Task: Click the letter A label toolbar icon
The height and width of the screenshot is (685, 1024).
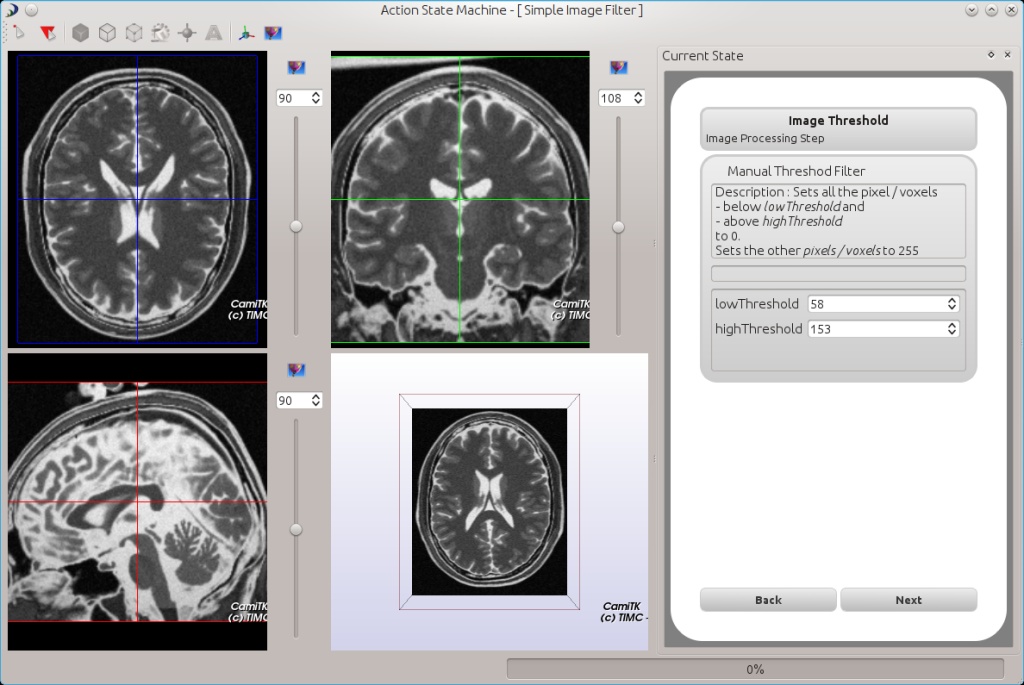Action: click(213, 33)
